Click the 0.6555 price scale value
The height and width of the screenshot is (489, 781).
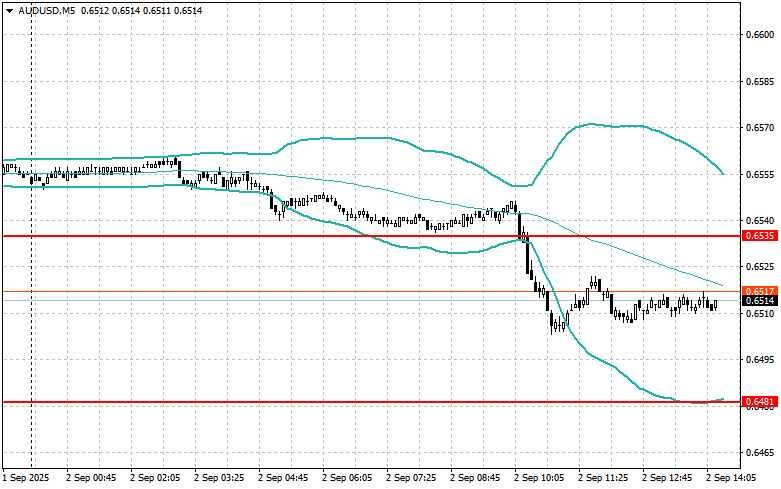(760, 175)
